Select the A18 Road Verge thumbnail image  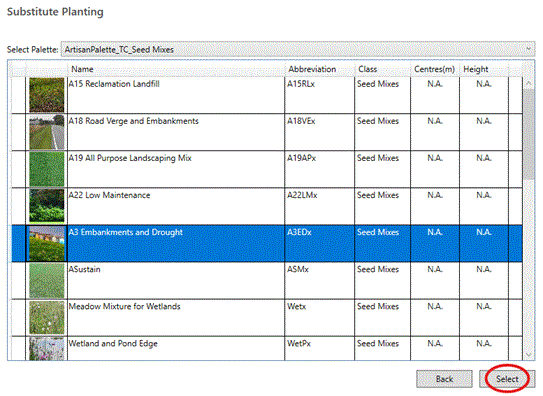tap(47, 132)
